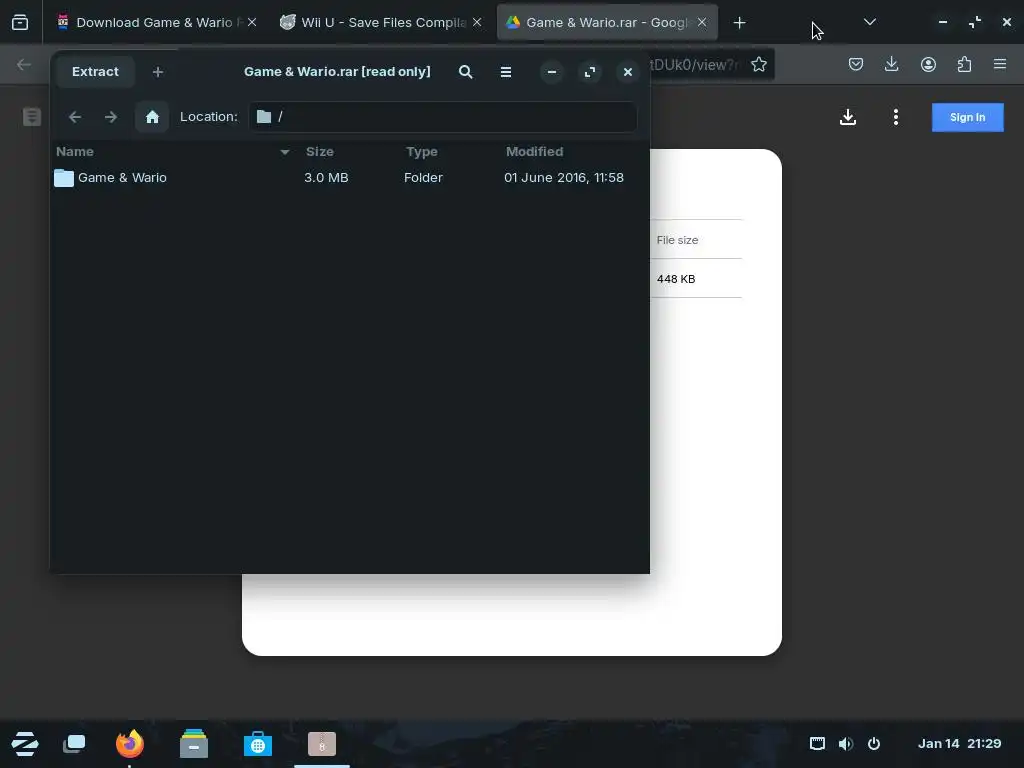Click the Sign in button
The image size is (1024, 768).
pos(968,118)
